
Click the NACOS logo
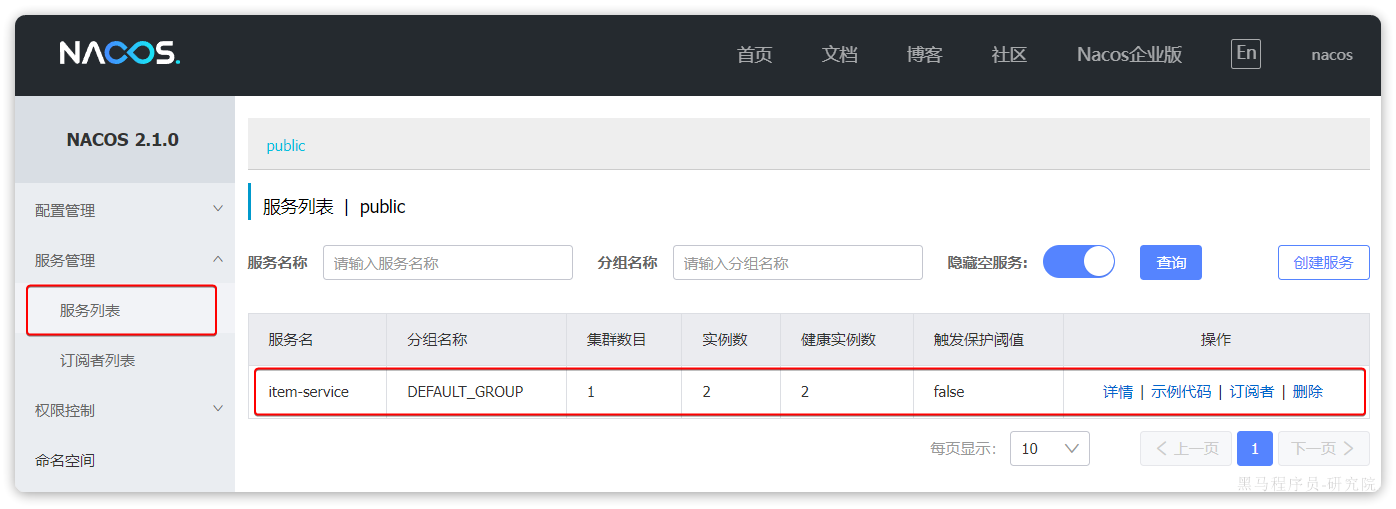pos(119,54)
